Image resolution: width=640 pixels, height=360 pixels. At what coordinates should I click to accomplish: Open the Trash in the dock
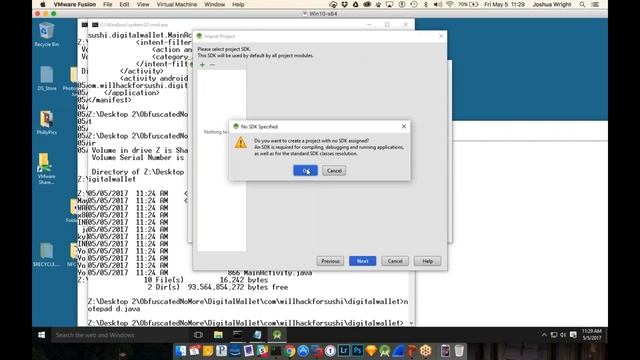coord(459,351)
